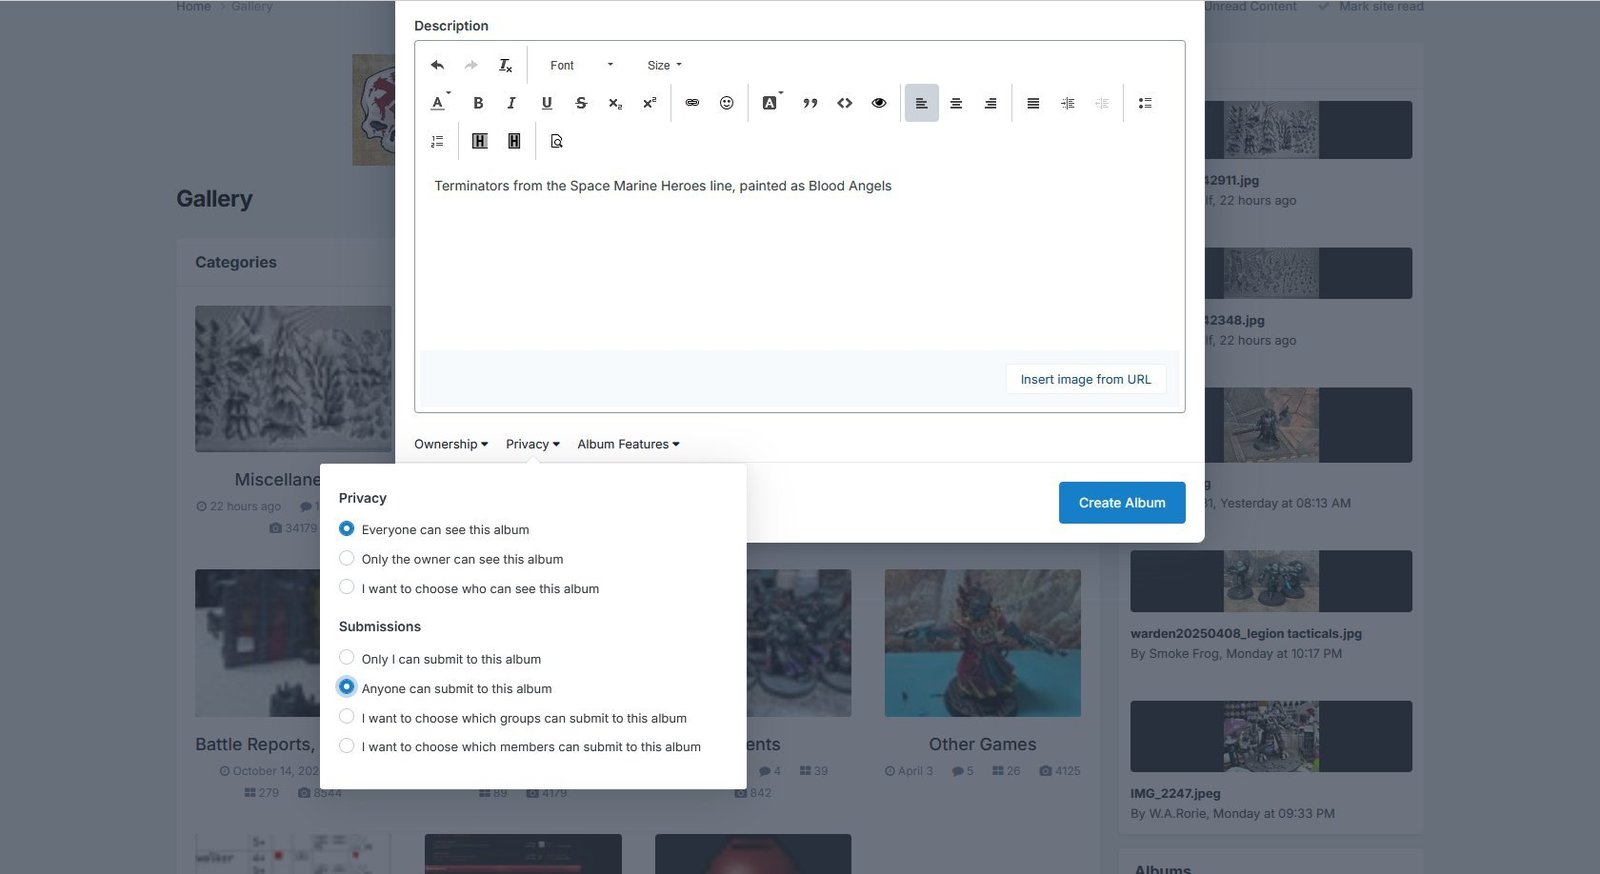
Task: Select Anyone can submit to this album
Action: point(346,687)
